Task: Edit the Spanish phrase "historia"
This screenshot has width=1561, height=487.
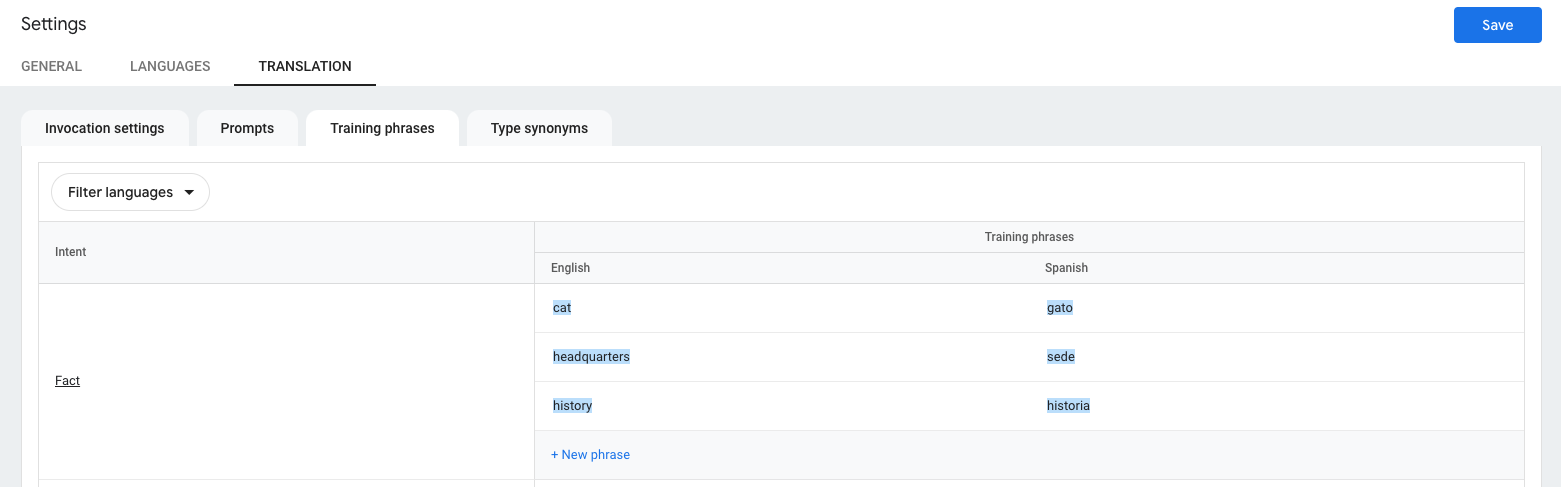Action: [x=1068, y=406]
